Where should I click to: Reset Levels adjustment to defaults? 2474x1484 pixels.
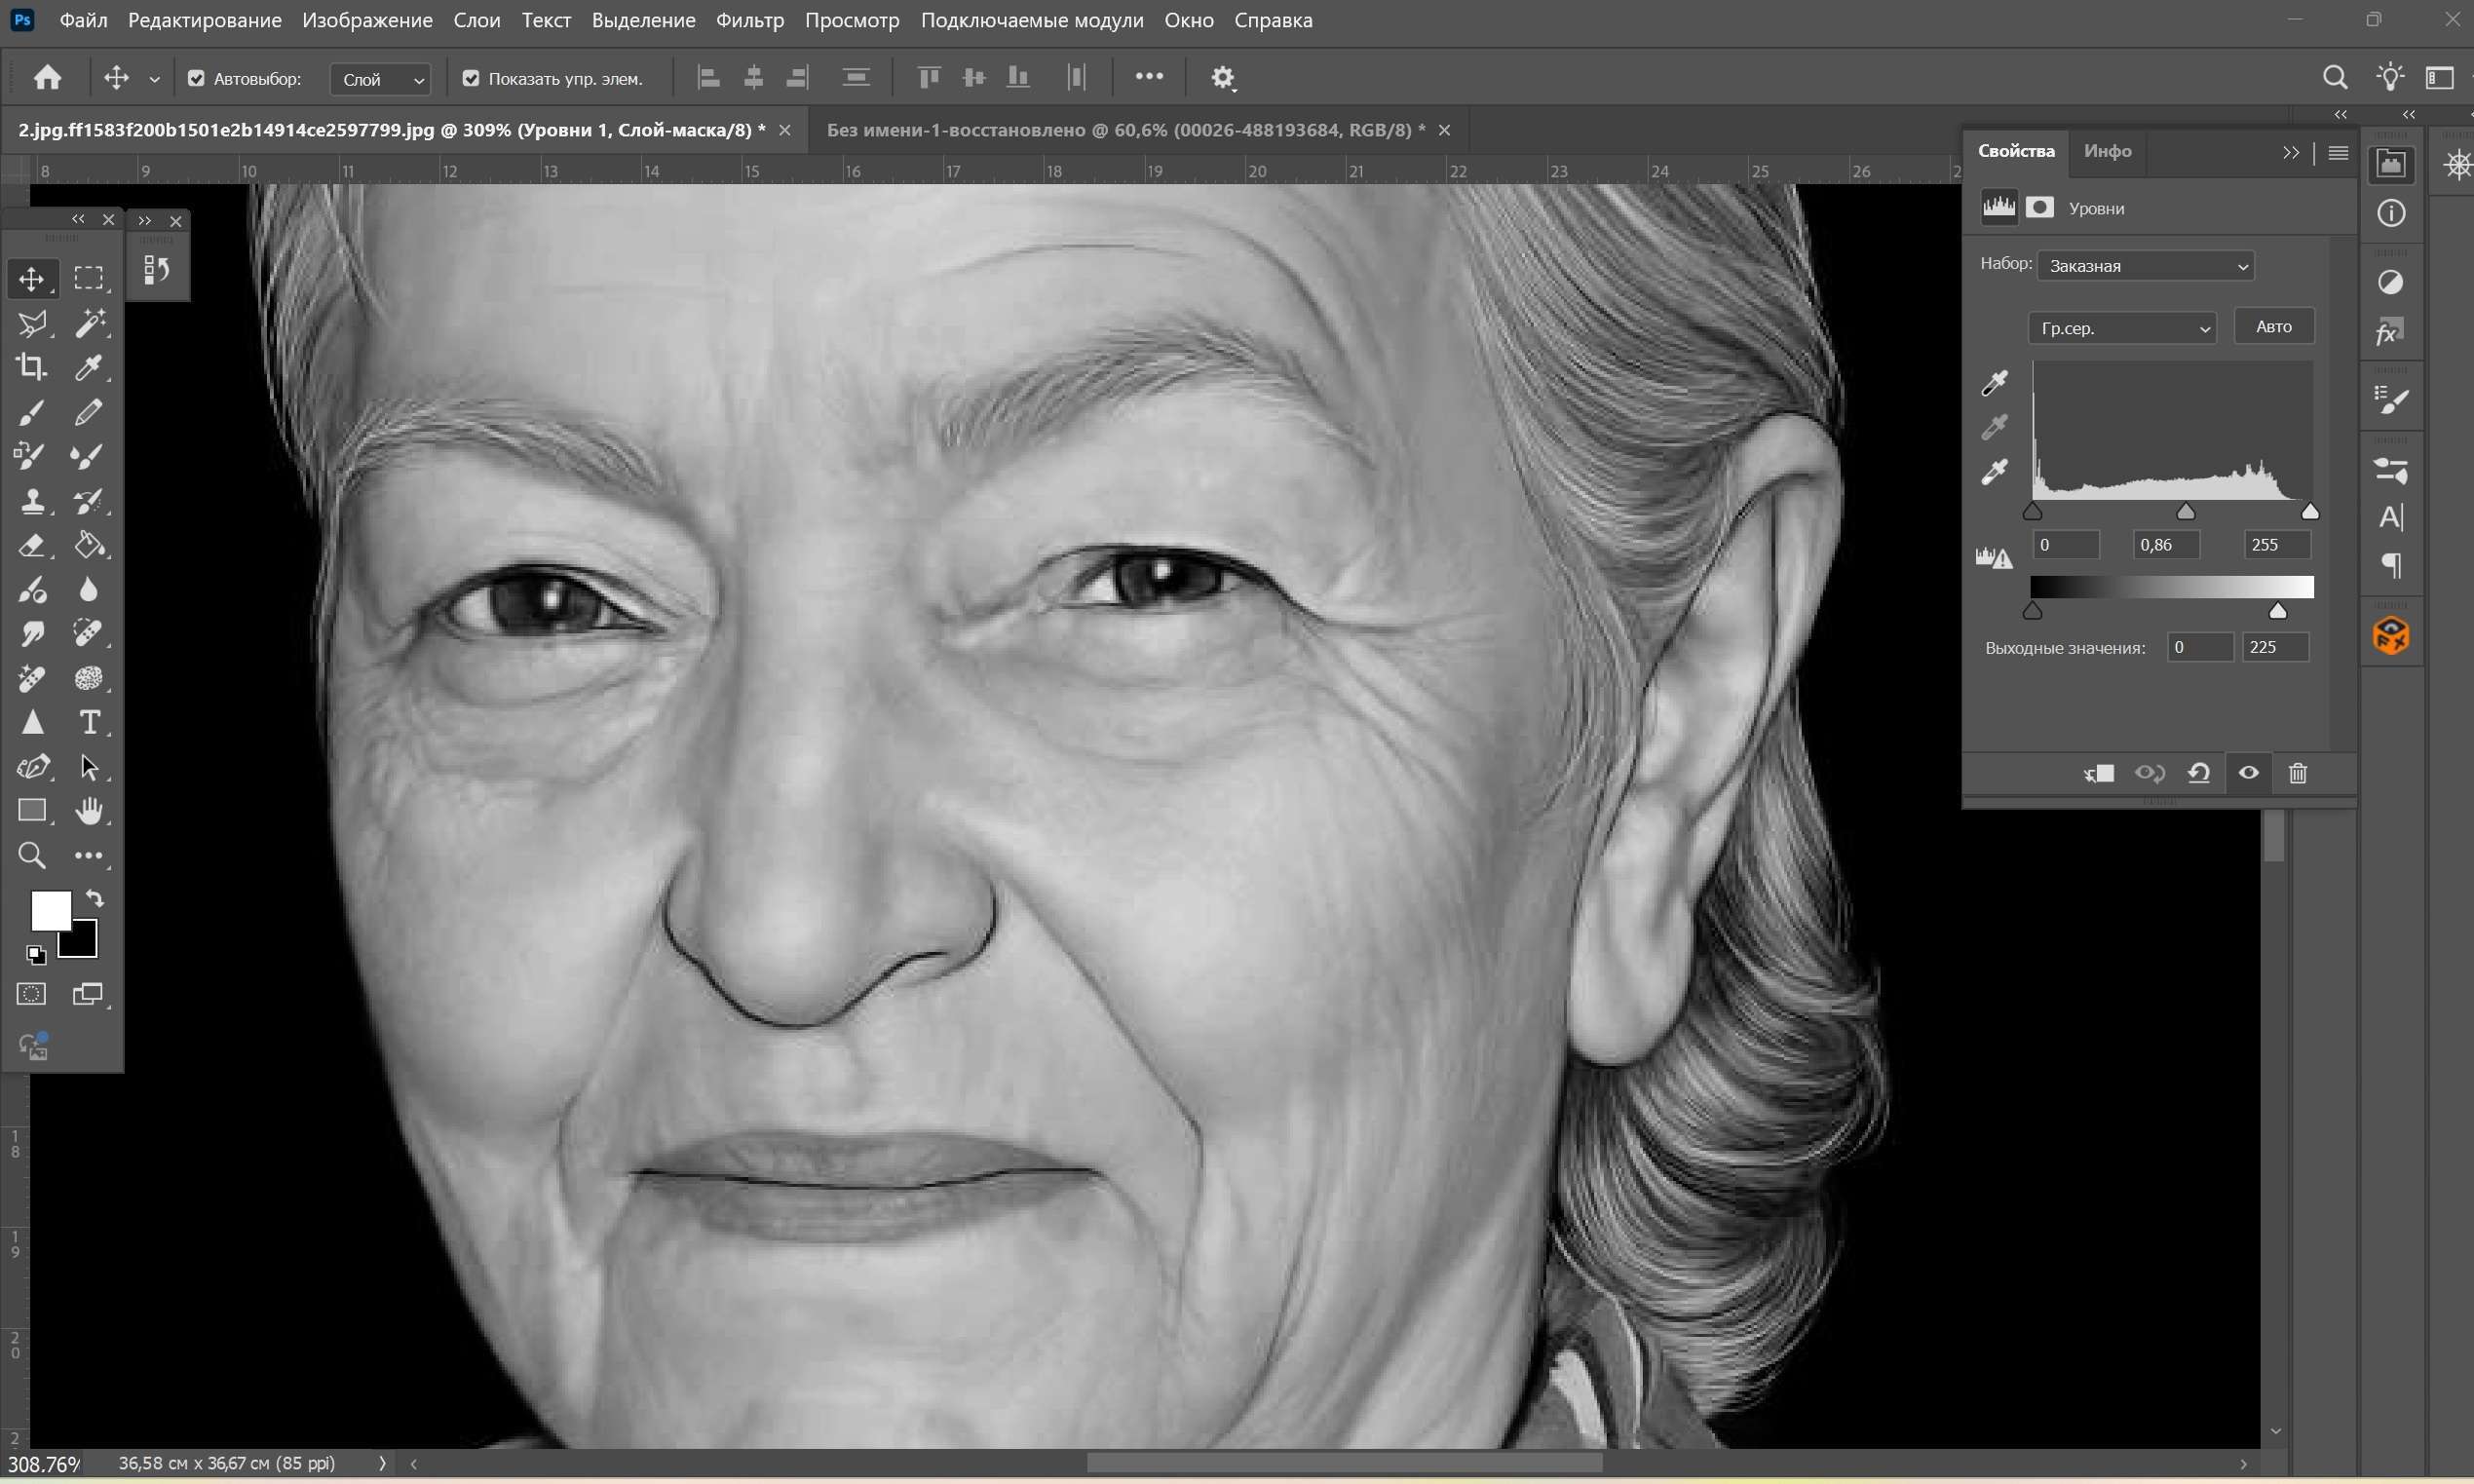2199,773
